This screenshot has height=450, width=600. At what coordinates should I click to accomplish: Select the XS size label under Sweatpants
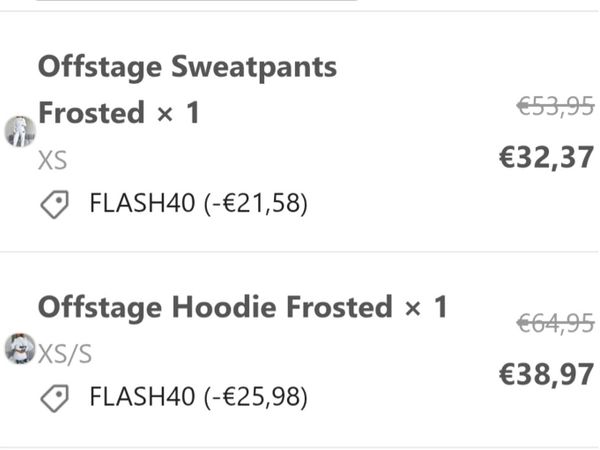[53, 160]
